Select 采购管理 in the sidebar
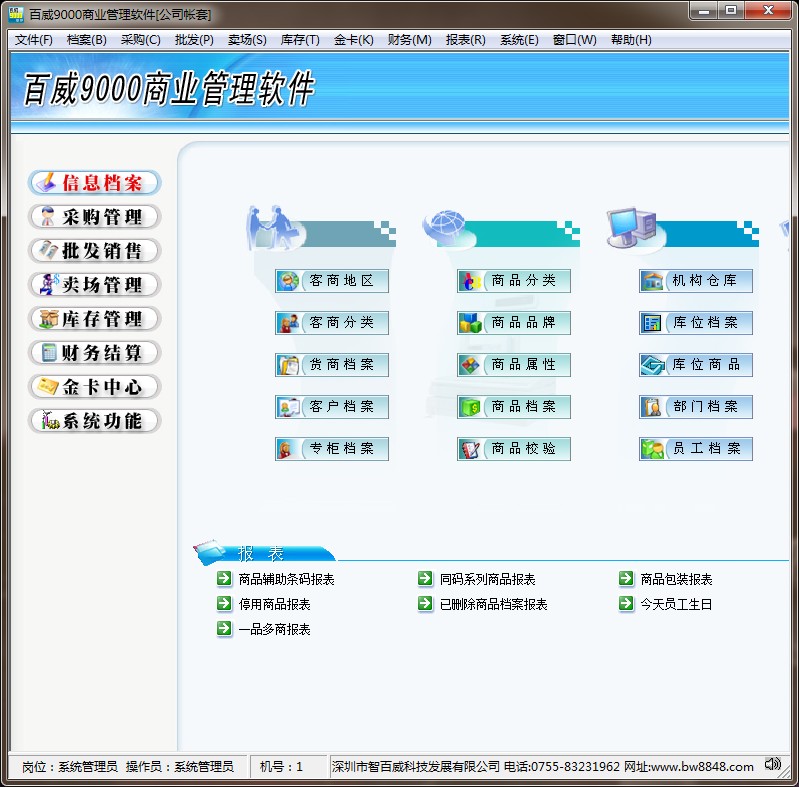 tap(95, 217)
